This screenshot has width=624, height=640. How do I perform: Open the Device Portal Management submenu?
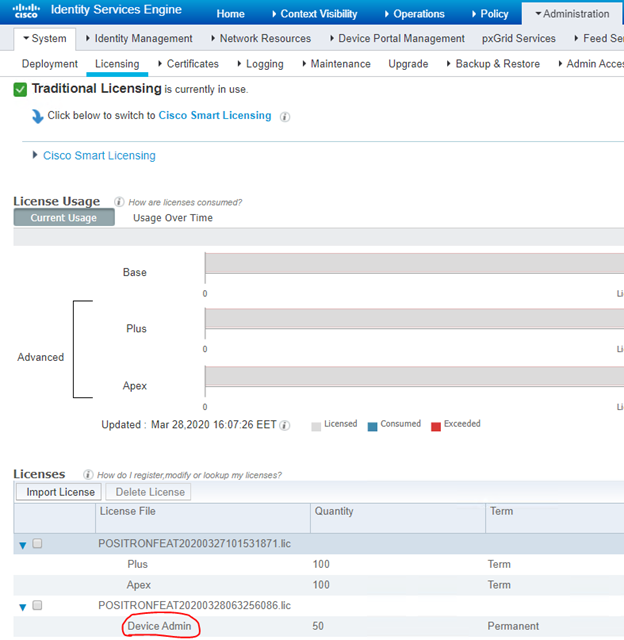coord(397,38)
